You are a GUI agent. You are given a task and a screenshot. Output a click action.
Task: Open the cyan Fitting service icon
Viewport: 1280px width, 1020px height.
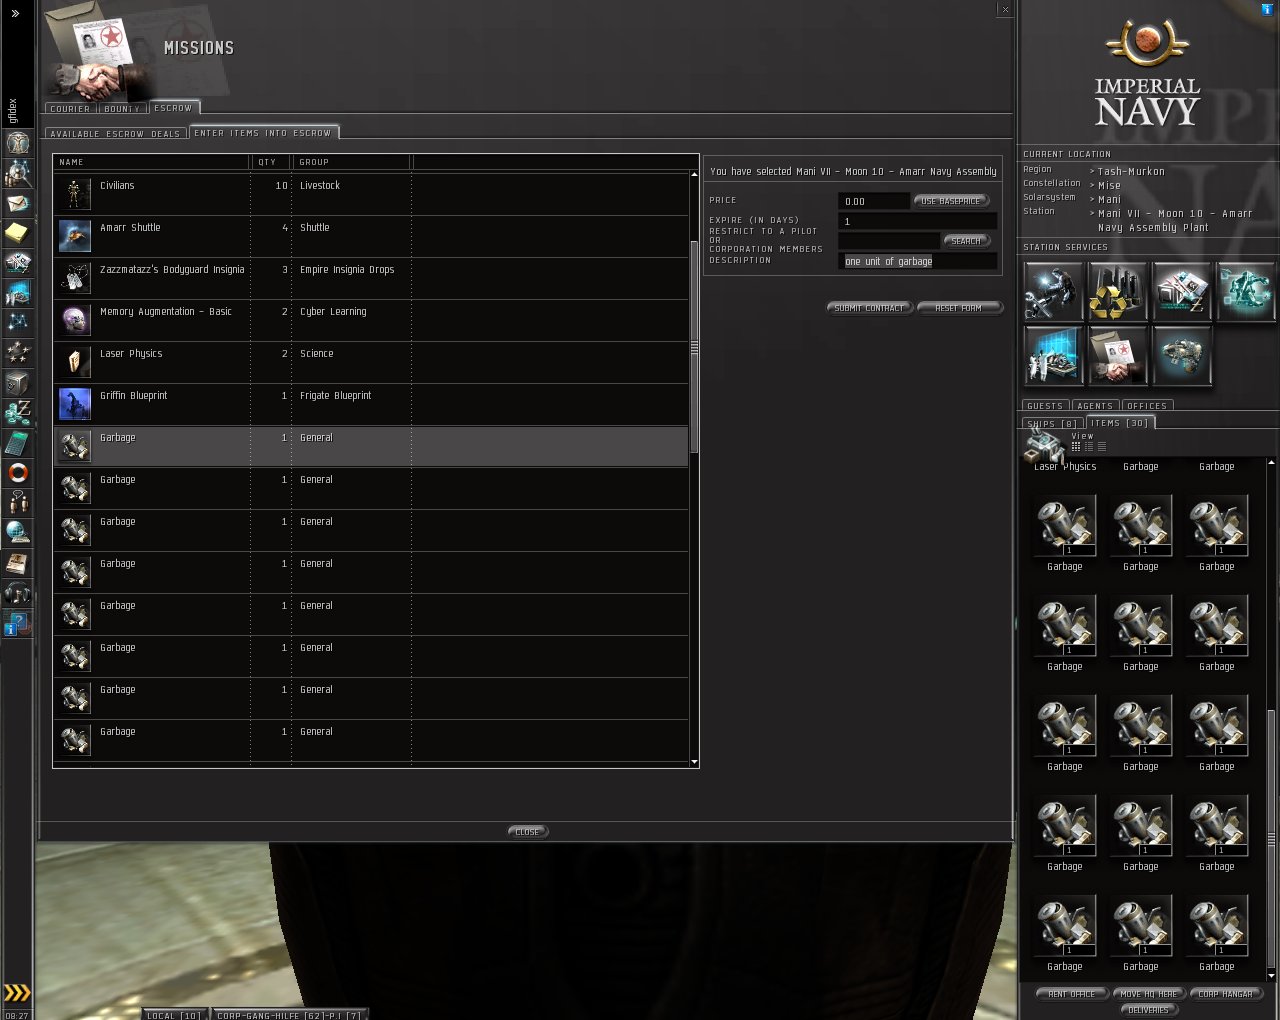(x=1245, y=291)
